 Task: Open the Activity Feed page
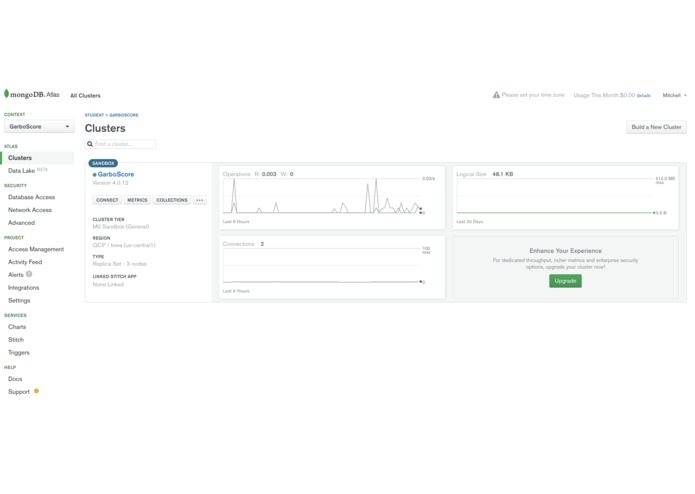click(x=25, y=262)
